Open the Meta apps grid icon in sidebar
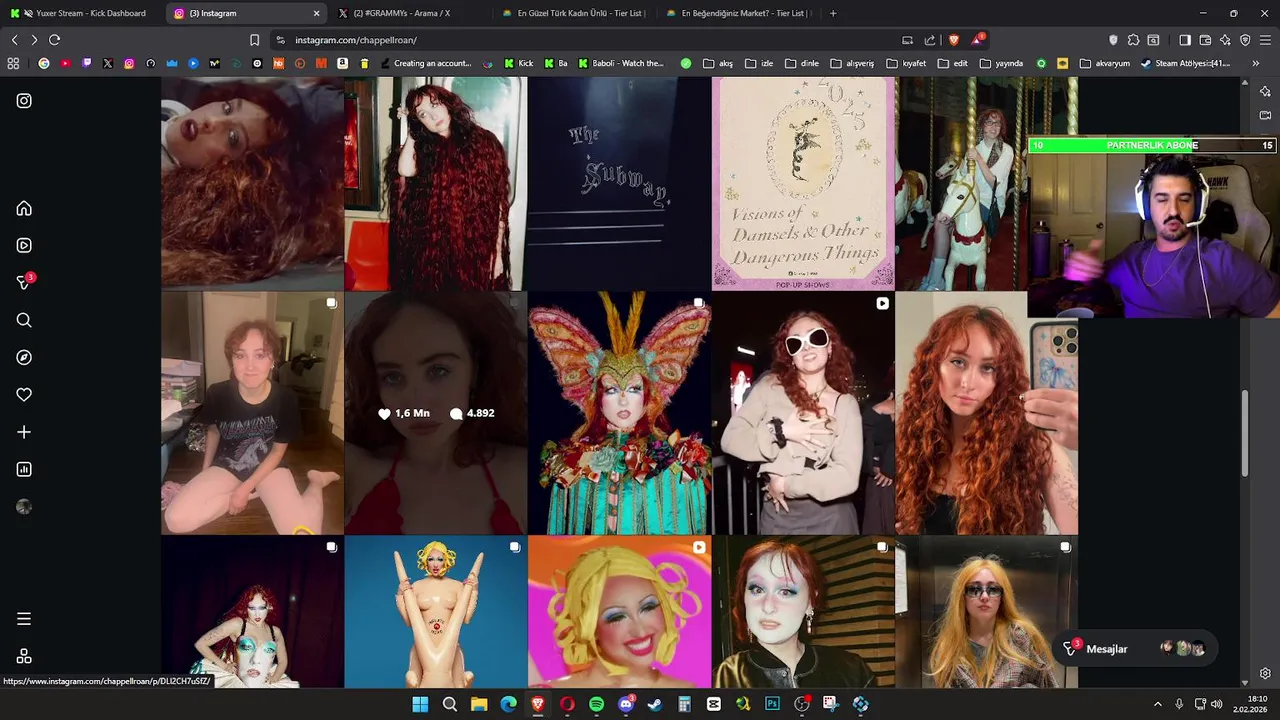1280x720 pixels. coord(24,656)
